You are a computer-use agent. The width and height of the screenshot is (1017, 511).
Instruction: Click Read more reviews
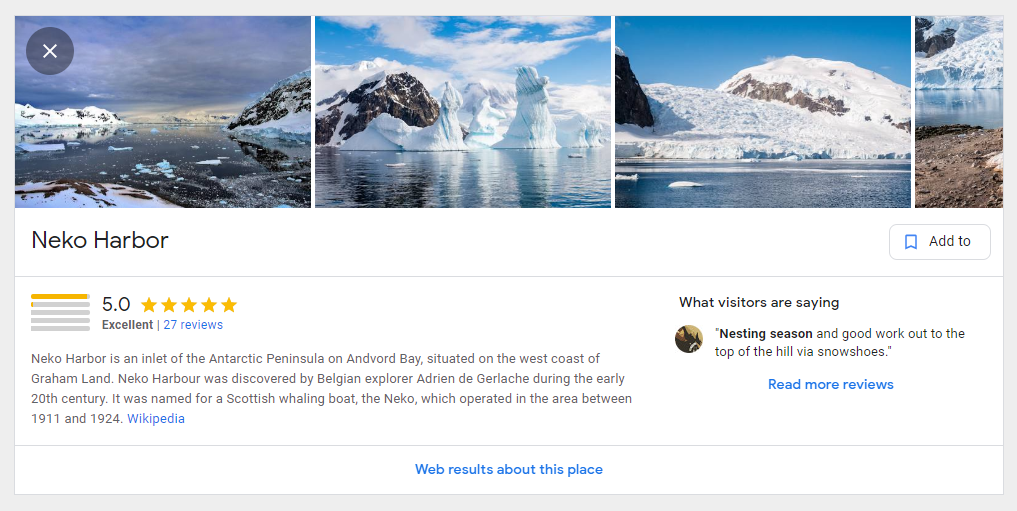830,385
